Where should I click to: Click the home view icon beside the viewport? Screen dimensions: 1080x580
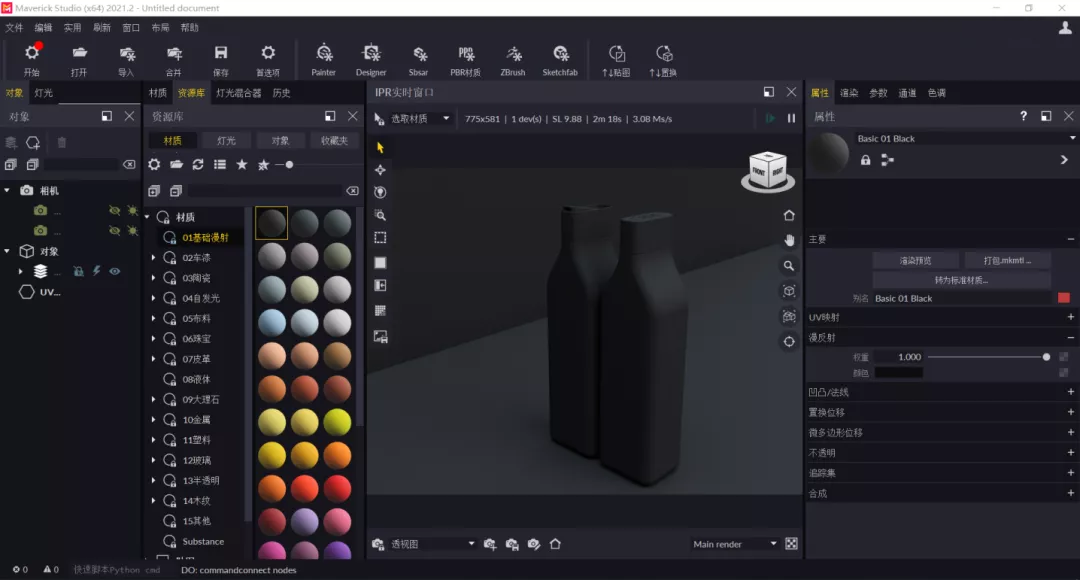789,216
